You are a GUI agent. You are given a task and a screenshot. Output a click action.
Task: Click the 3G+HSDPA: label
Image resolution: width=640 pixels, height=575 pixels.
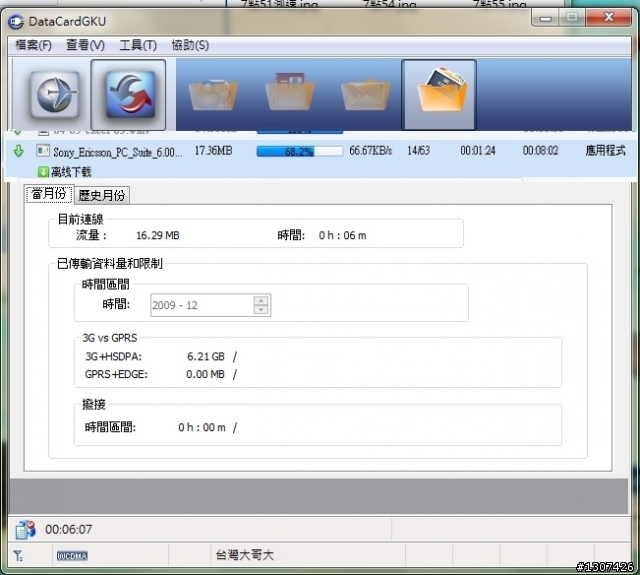(x=113, y=357)
